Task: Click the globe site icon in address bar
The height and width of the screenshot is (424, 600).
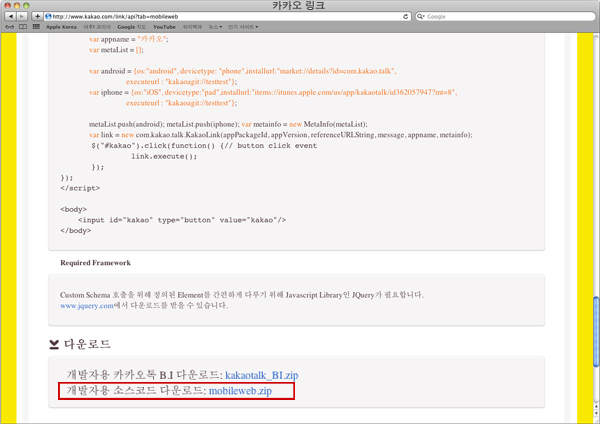Action: 48,16
